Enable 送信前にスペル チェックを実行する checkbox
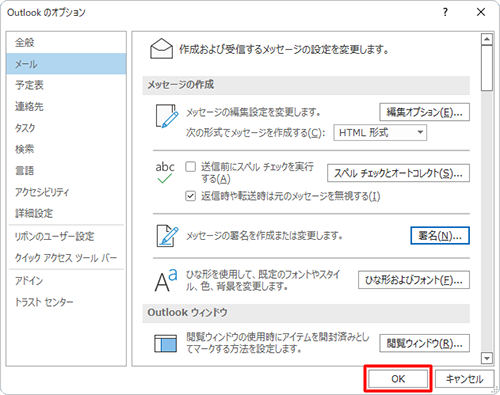 point(190,167)
